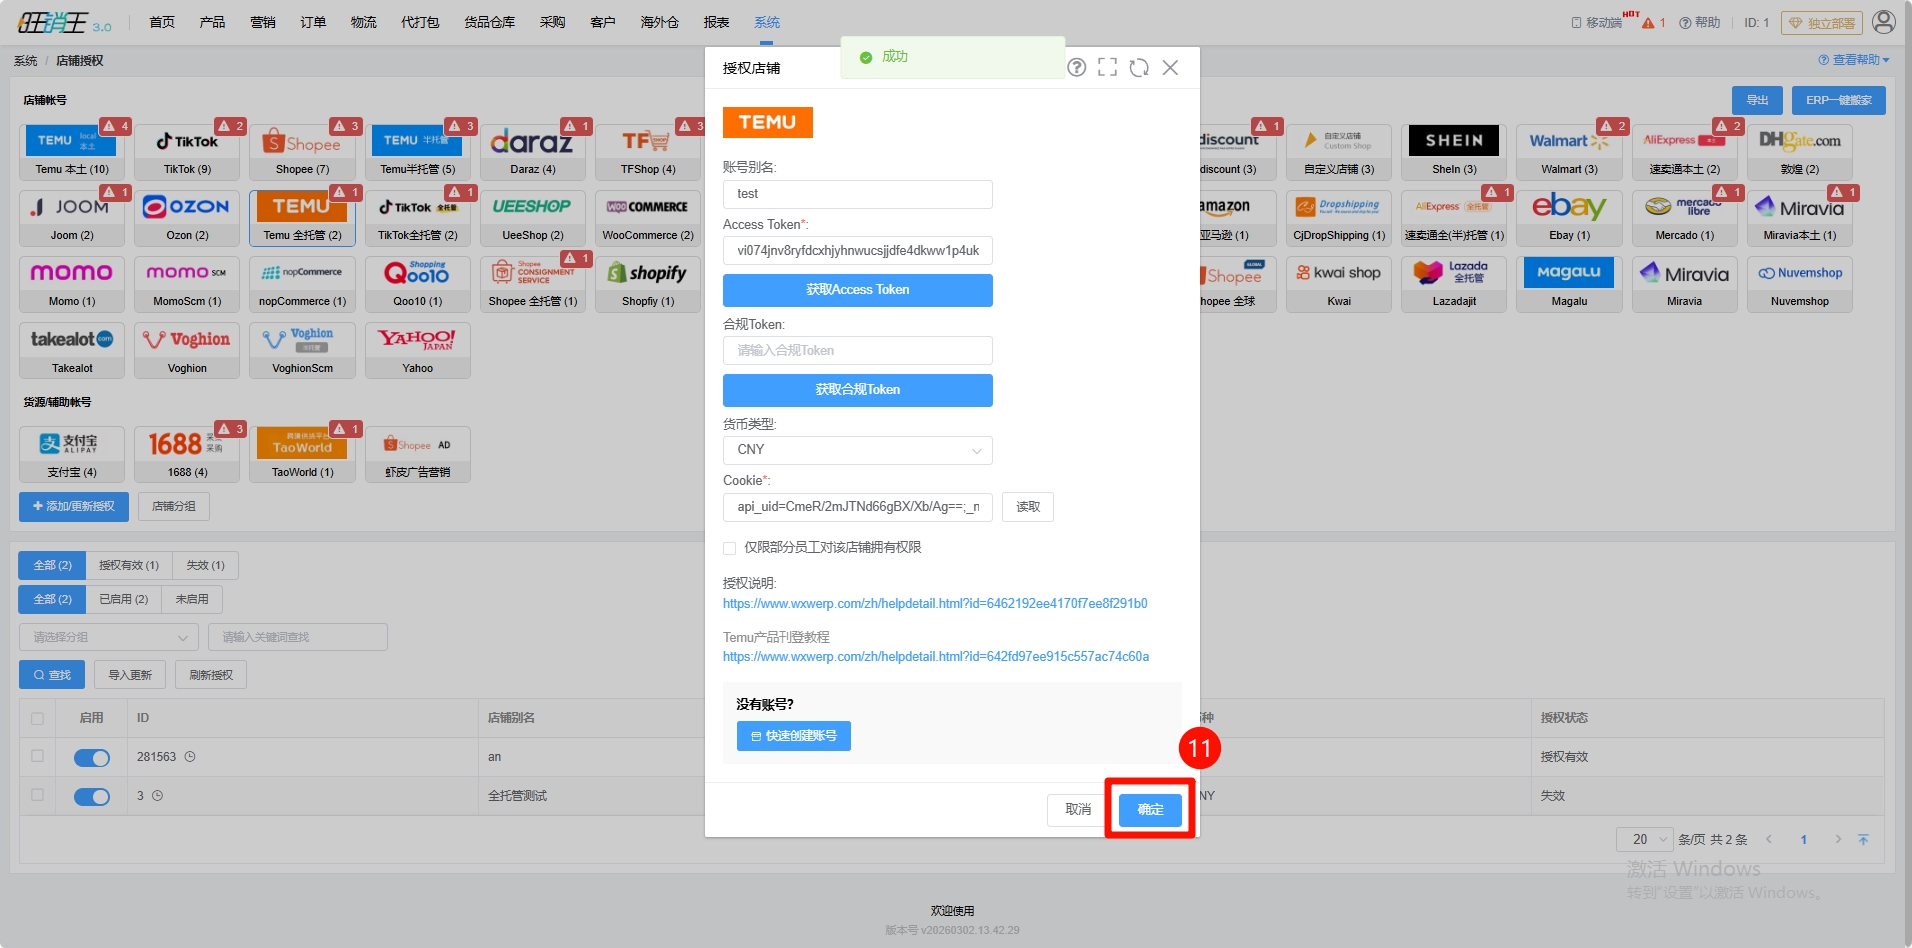The image size is (1912, 948).
Task: Check the employee-restricted store permission checkbox
Action: [730, 548]
